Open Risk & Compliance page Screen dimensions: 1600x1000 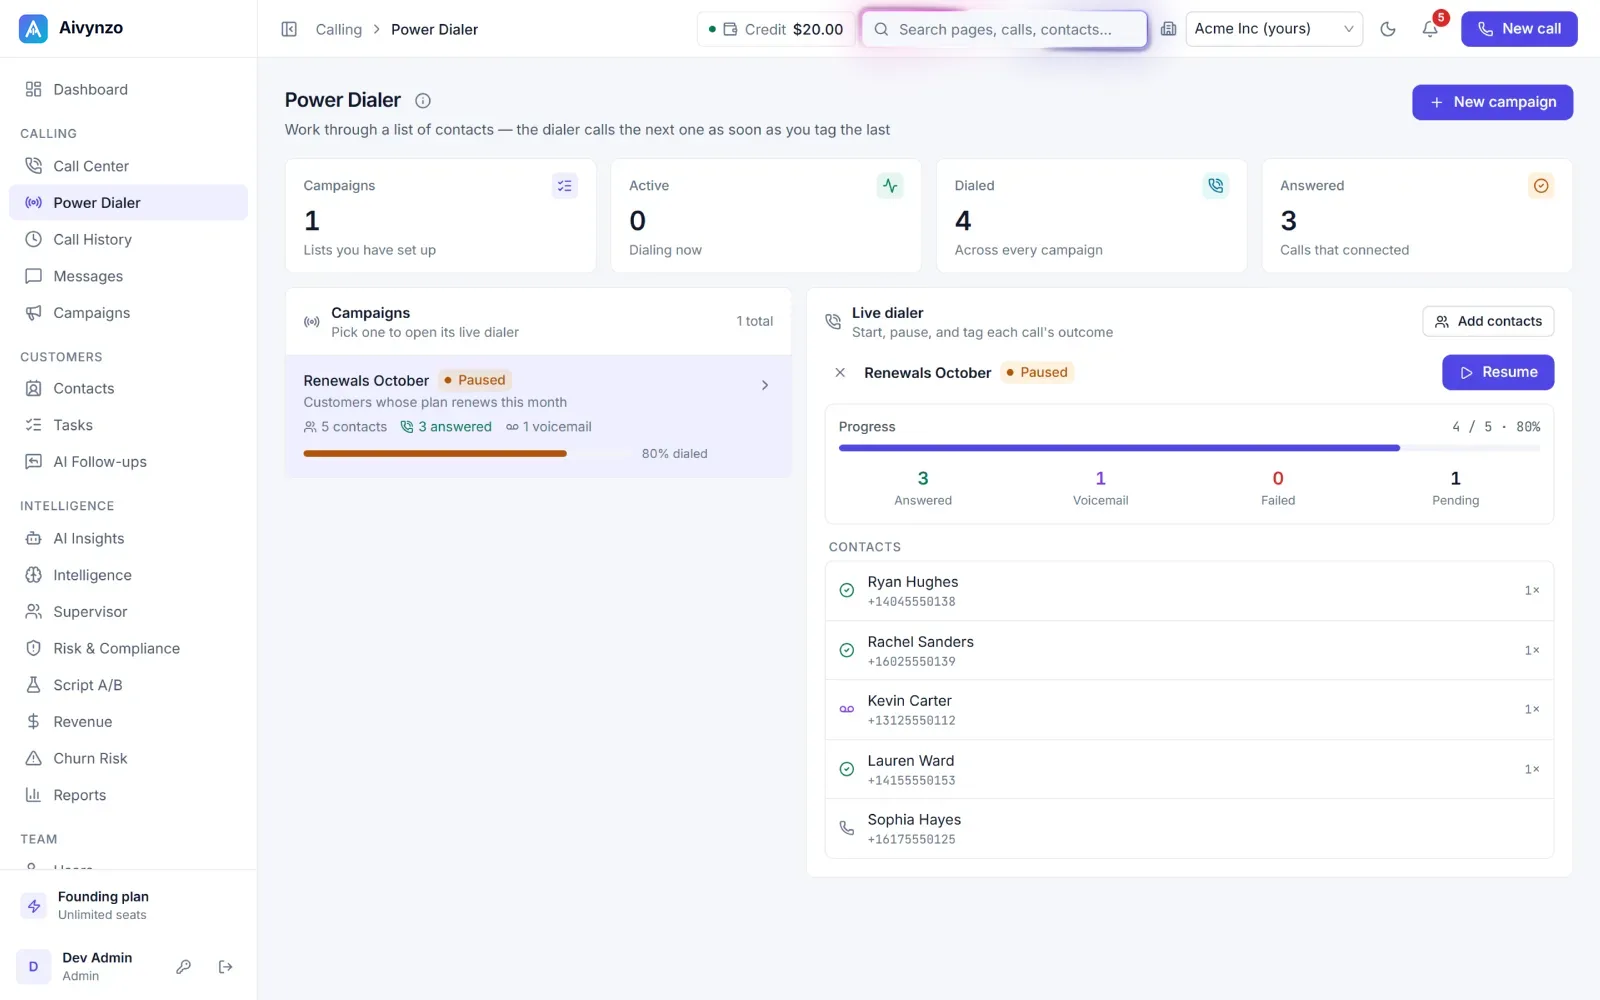coord(128,648)
